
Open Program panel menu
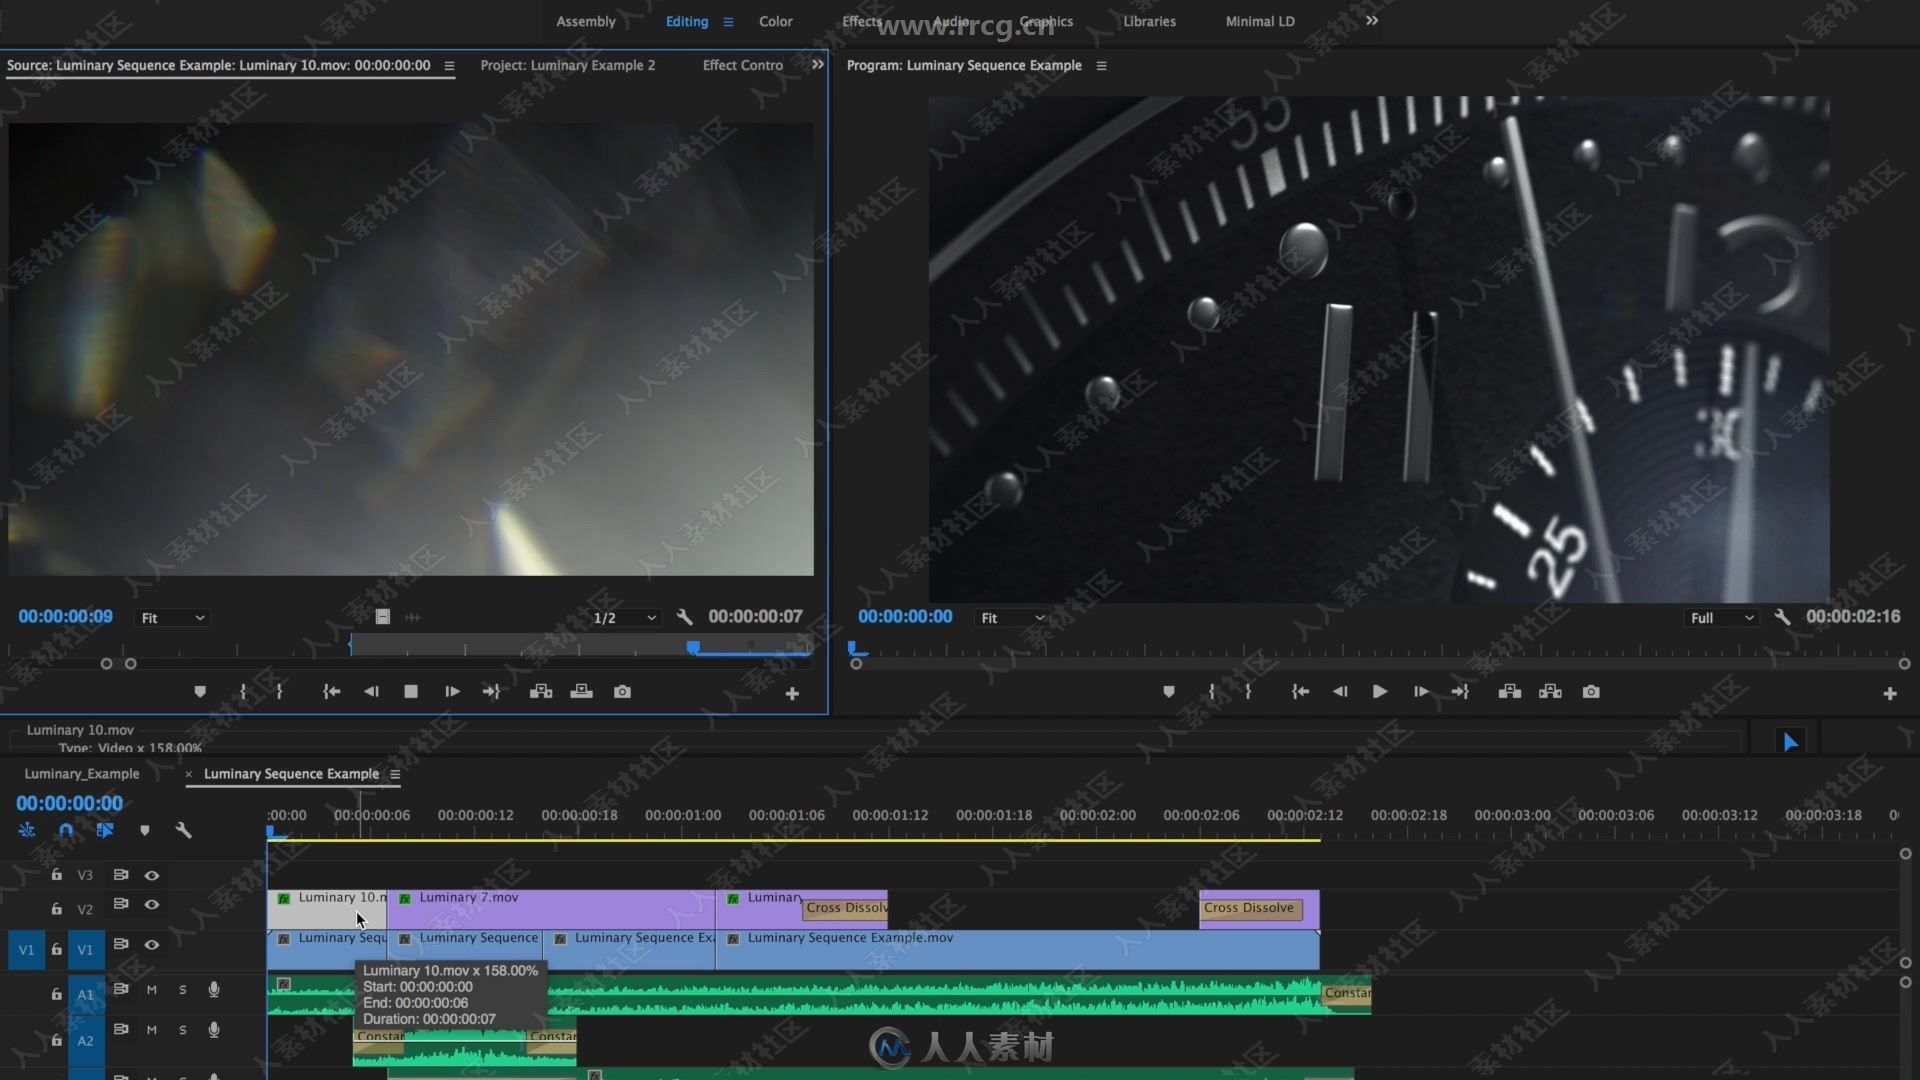pos(1101,66)
